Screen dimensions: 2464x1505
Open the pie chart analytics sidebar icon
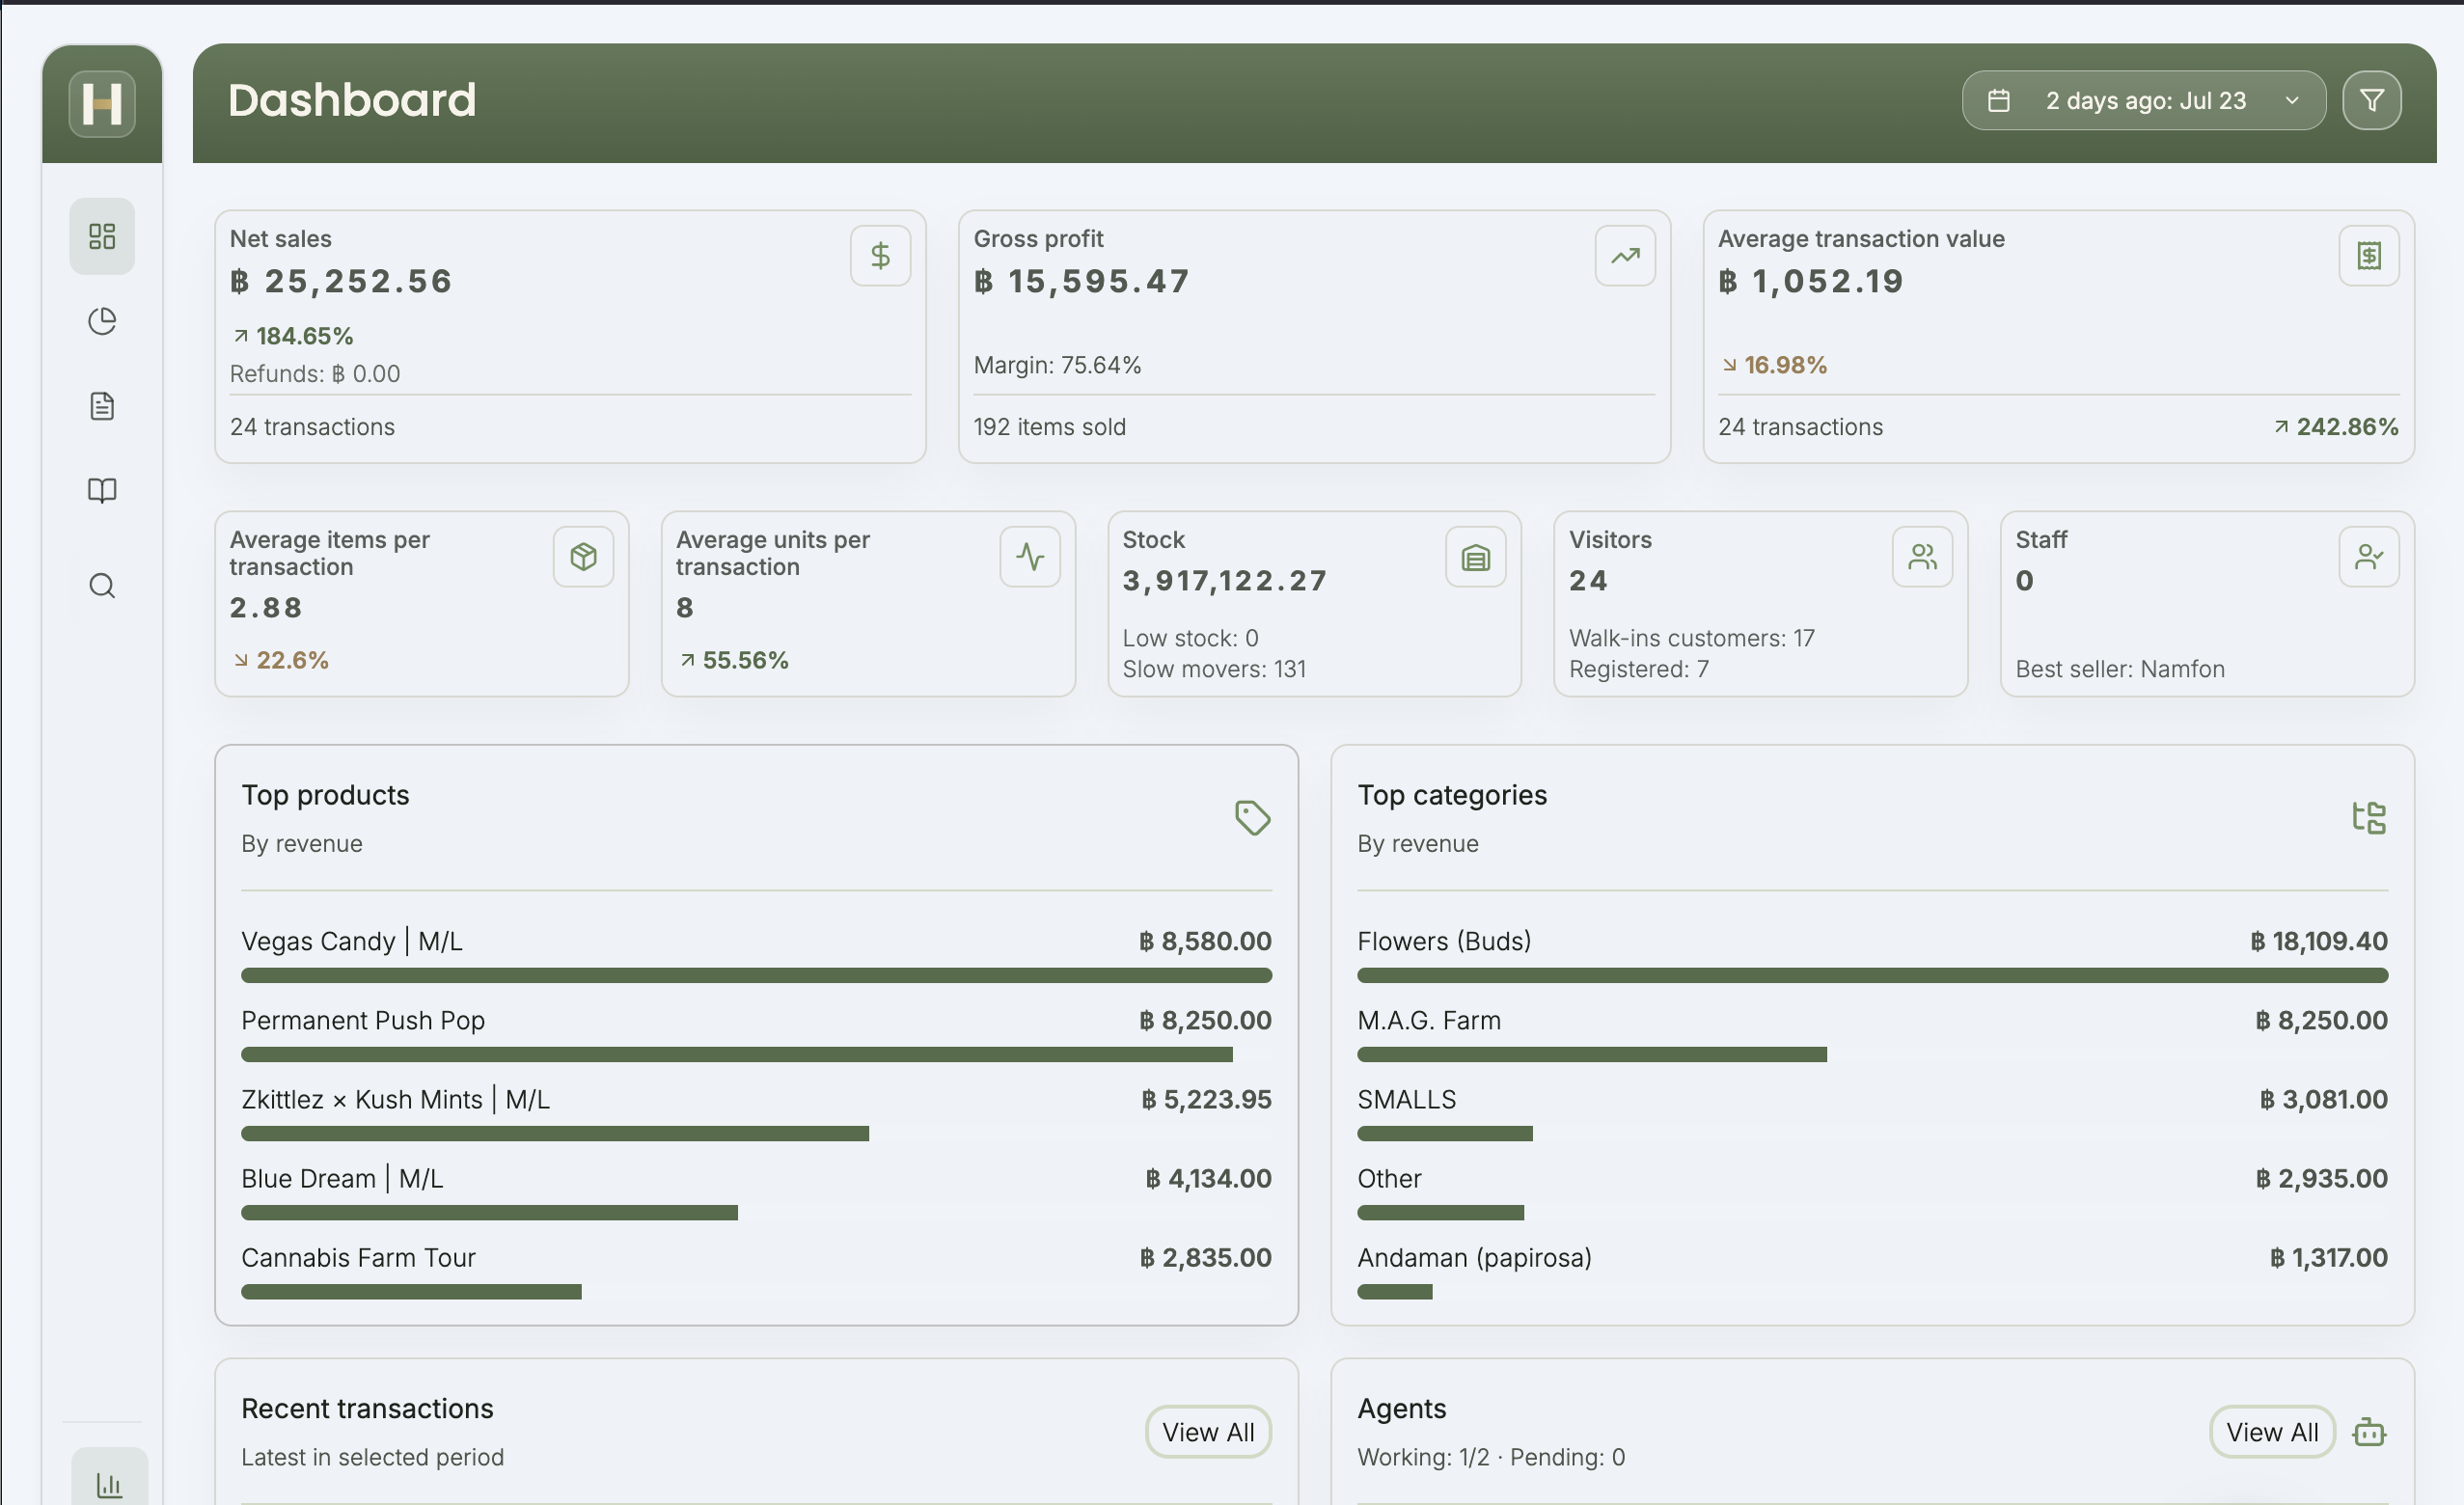coord(102,321)
